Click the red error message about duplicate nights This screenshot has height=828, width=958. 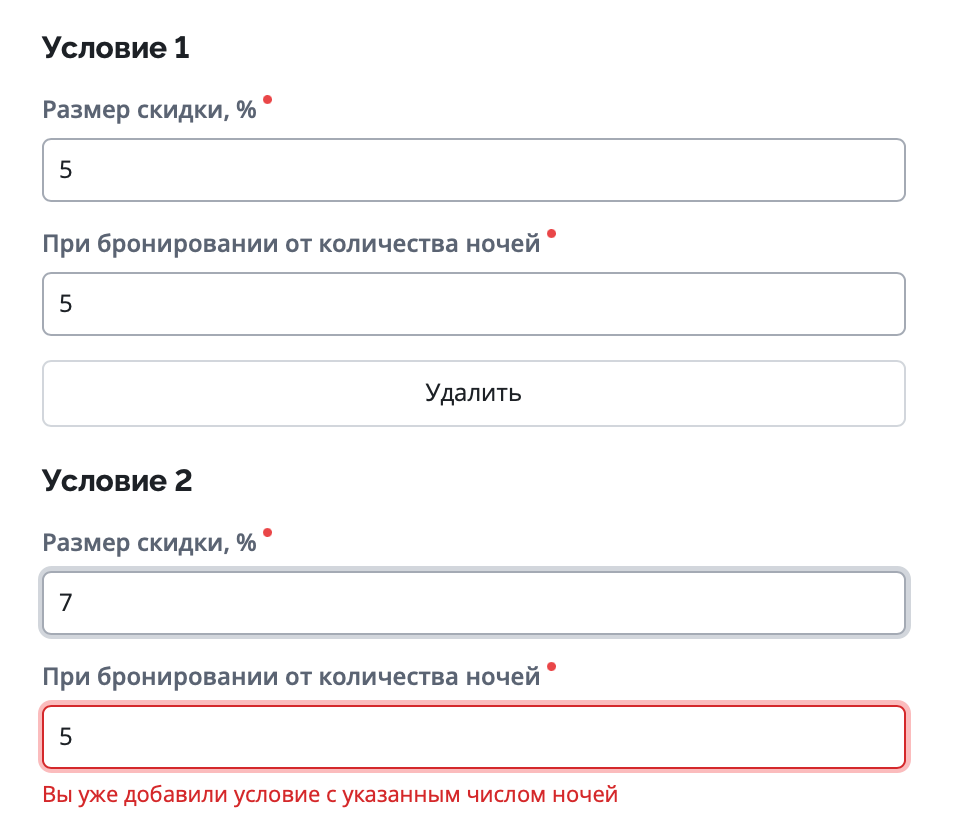[330, 795]
